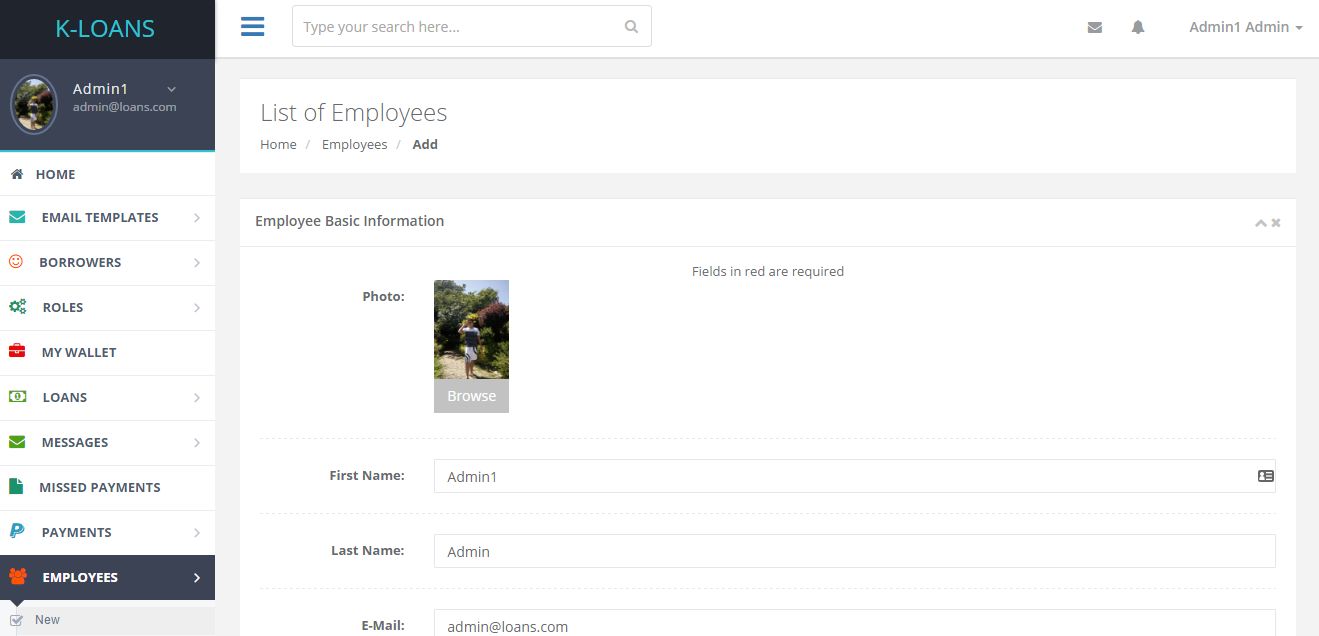
Task: Click the Missed Payments file icon
Action: pos(16,486)
